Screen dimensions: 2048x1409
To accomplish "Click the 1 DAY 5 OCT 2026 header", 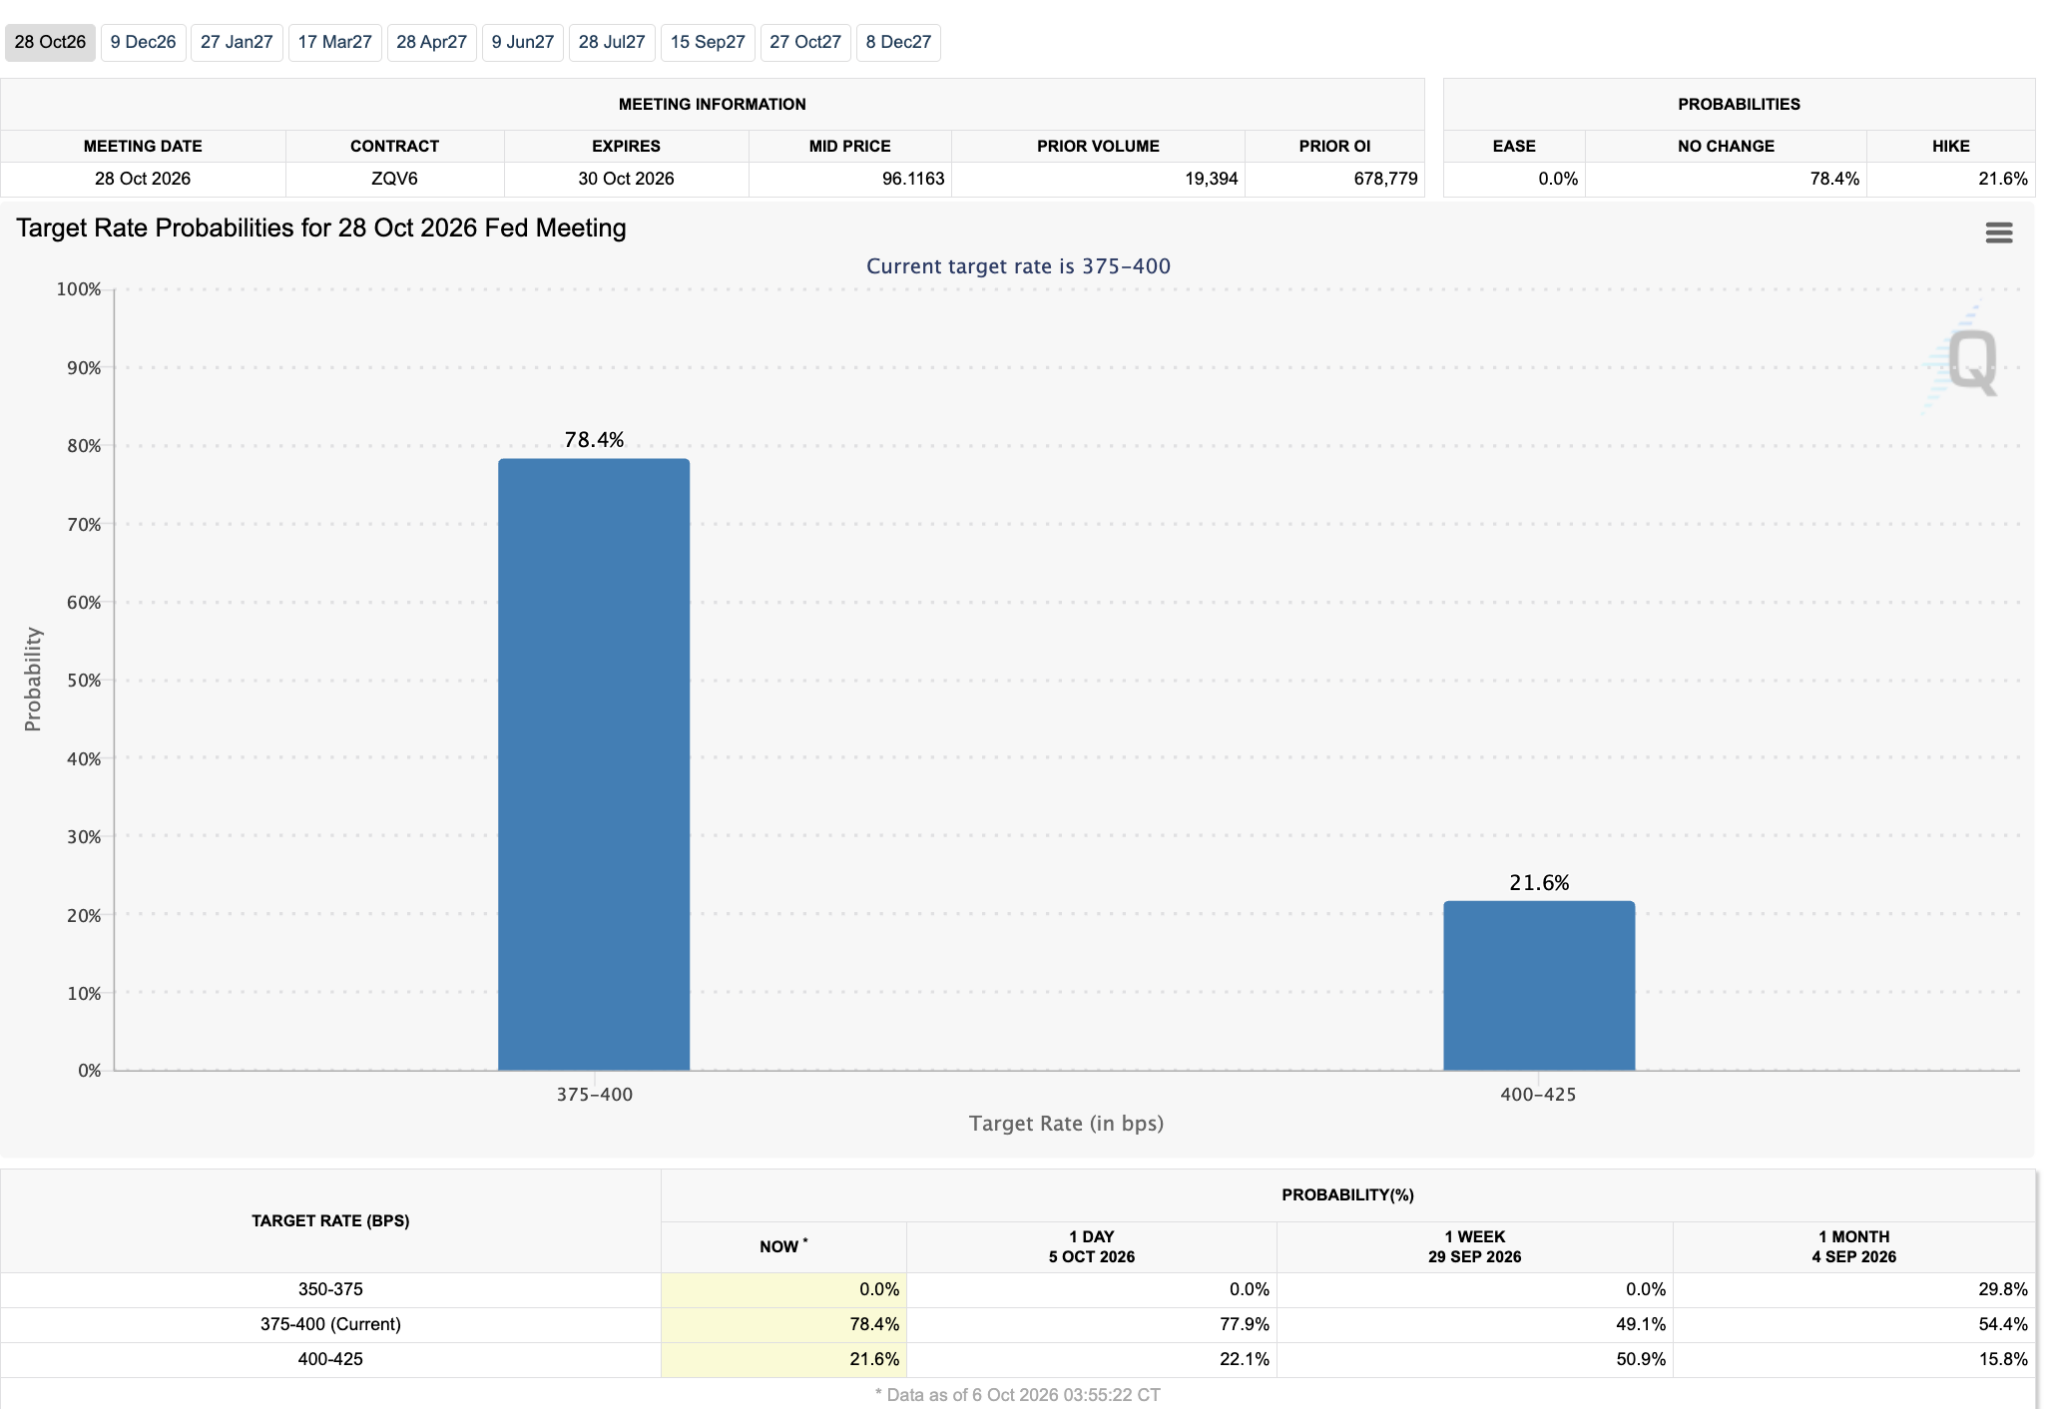I will click(x=1091, y=1246).
